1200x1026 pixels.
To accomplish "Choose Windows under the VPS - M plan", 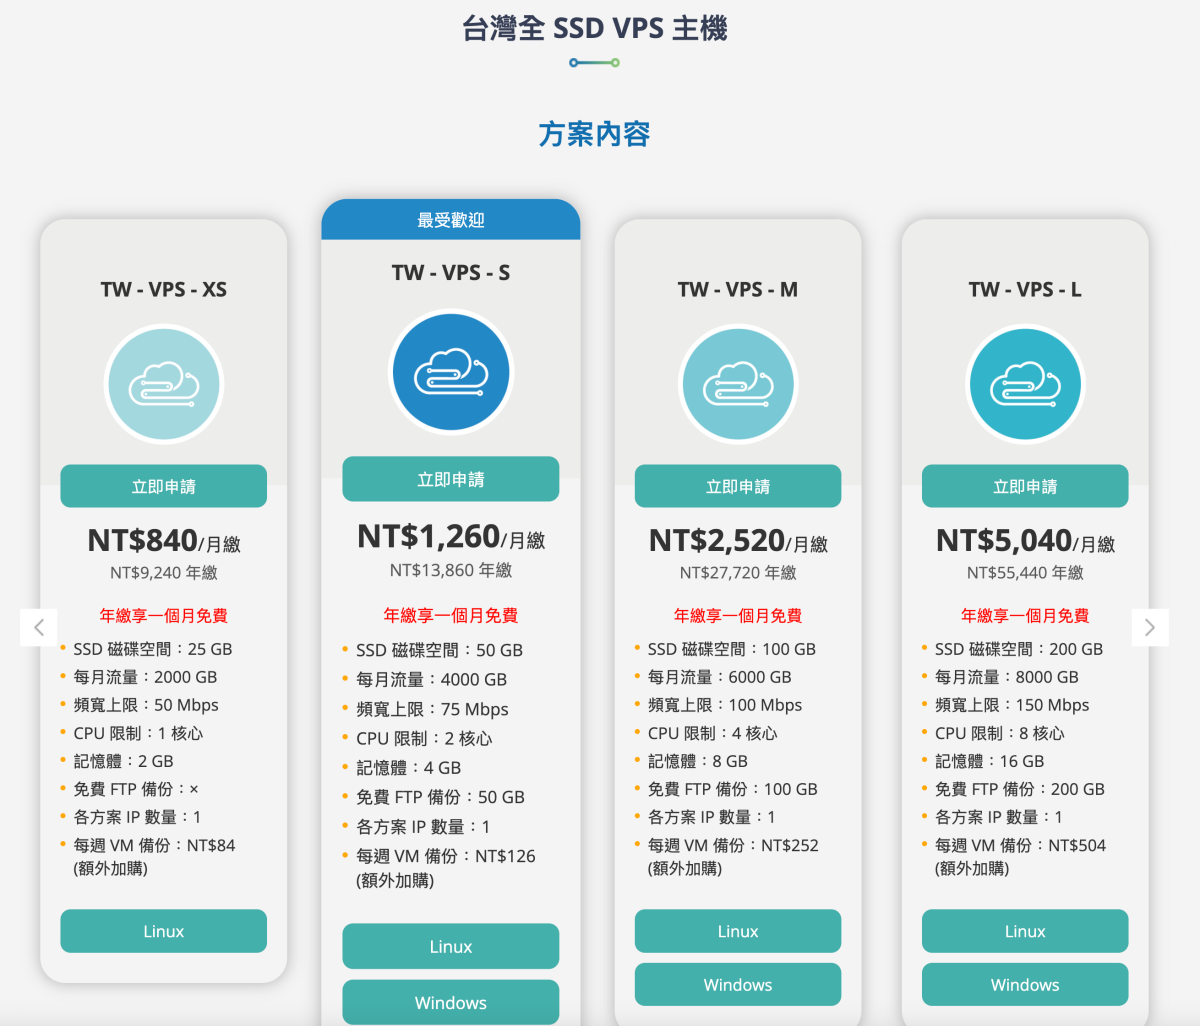I will [738, 985].
